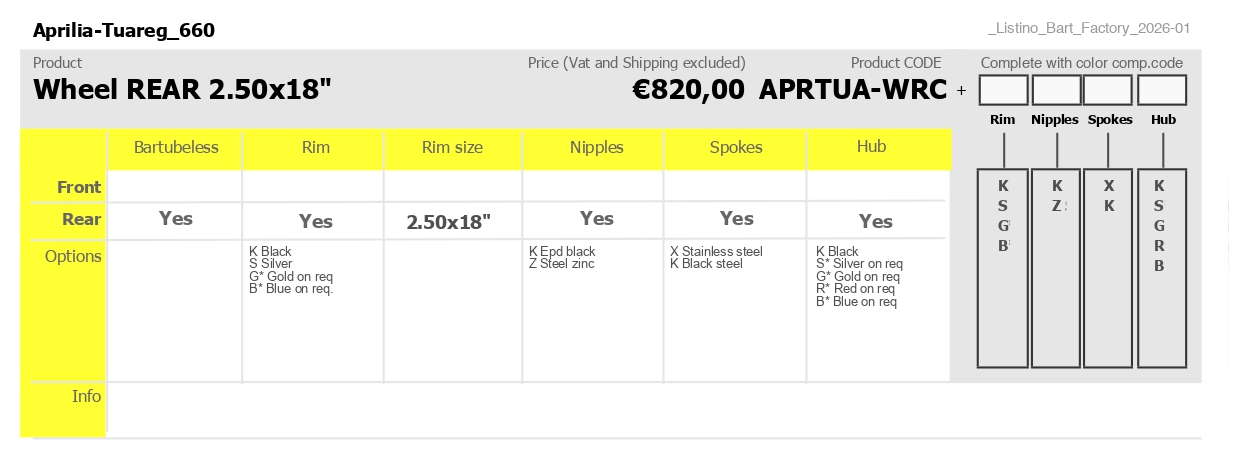Click the Aprilia-Tuareg_660 title

pyautogui.click(x=124, y=30)
